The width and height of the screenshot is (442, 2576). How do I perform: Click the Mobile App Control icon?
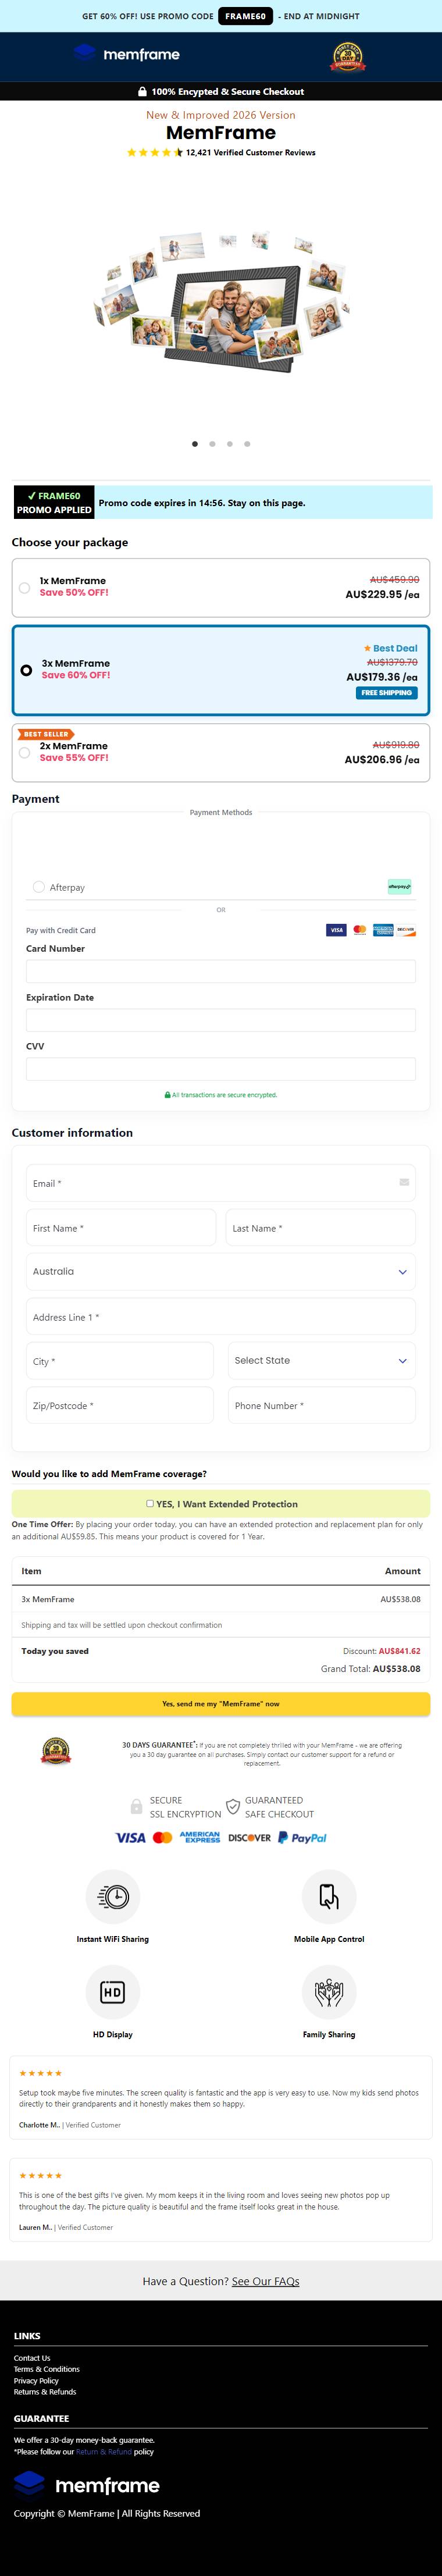click(329, 1896)
